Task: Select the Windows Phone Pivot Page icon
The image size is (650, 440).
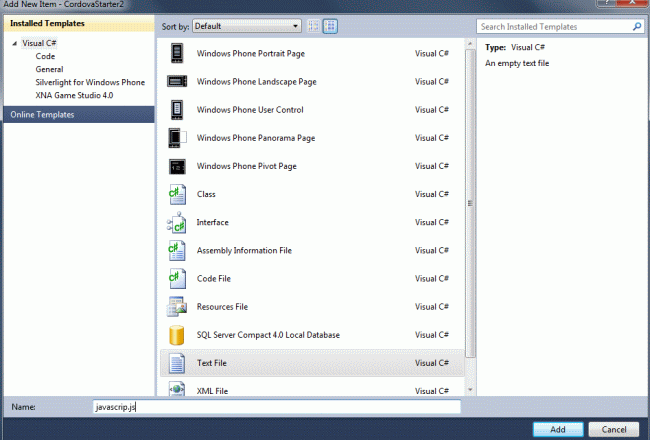Action: click(x=177, y=166)
